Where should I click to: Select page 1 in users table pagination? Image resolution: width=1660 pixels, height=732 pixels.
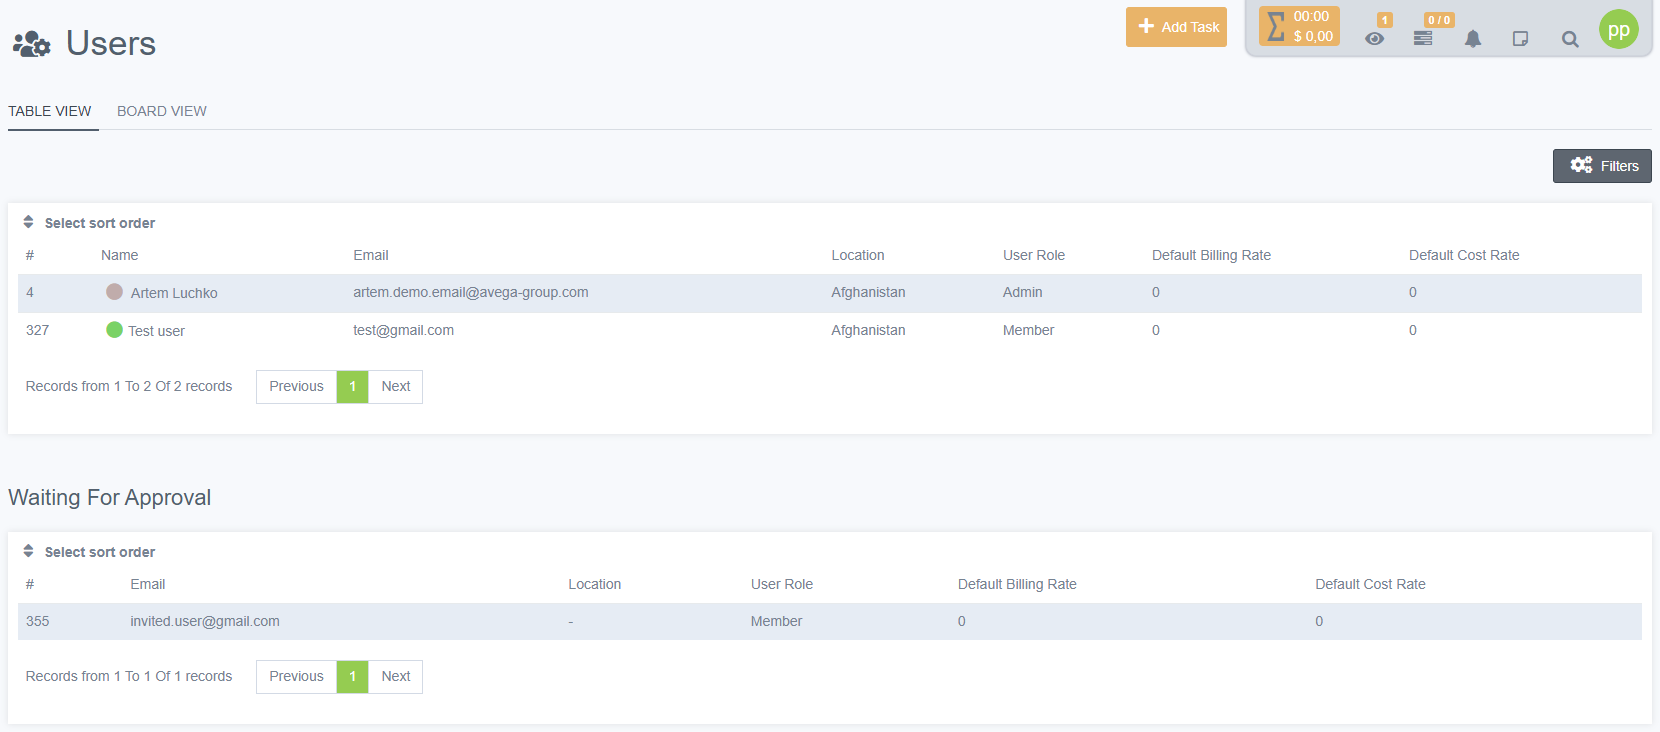point(352,387)
